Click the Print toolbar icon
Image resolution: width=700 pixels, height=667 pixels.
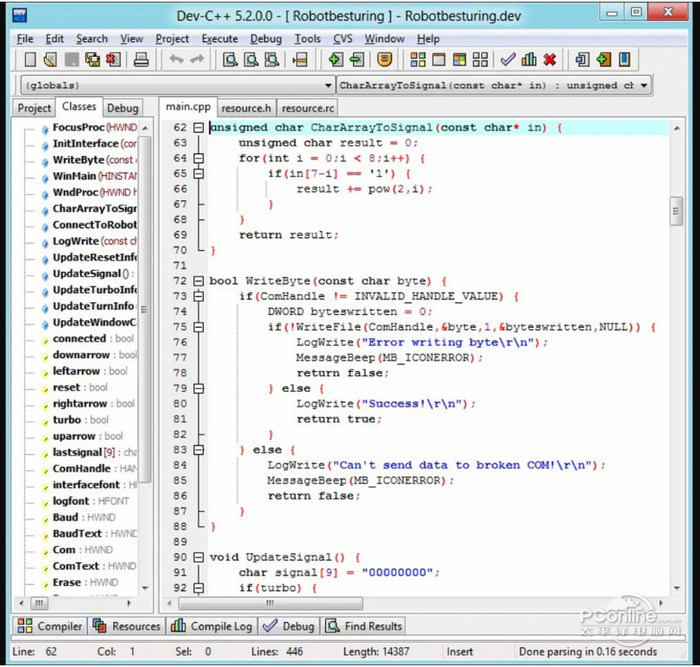click(x=141, y=60)
